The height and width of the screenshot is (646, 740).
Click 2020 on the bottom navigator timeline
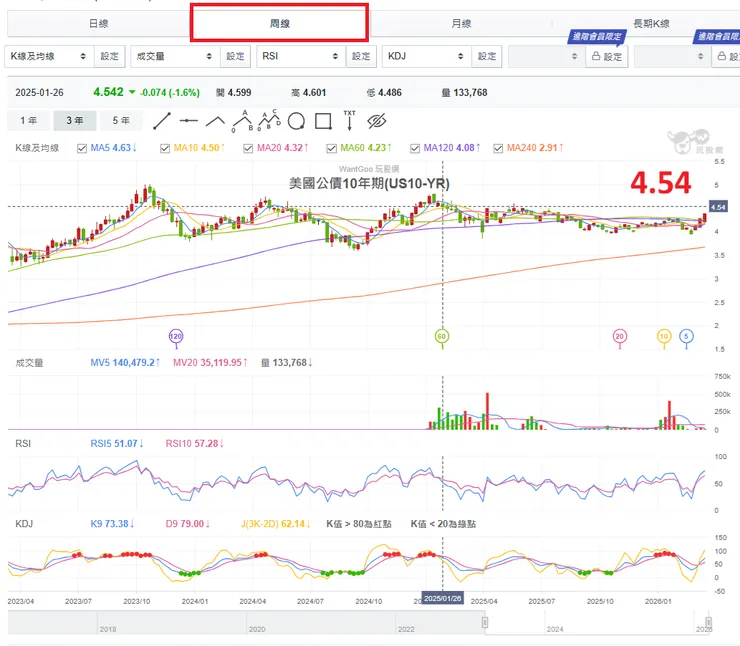(x=257, y=629)
